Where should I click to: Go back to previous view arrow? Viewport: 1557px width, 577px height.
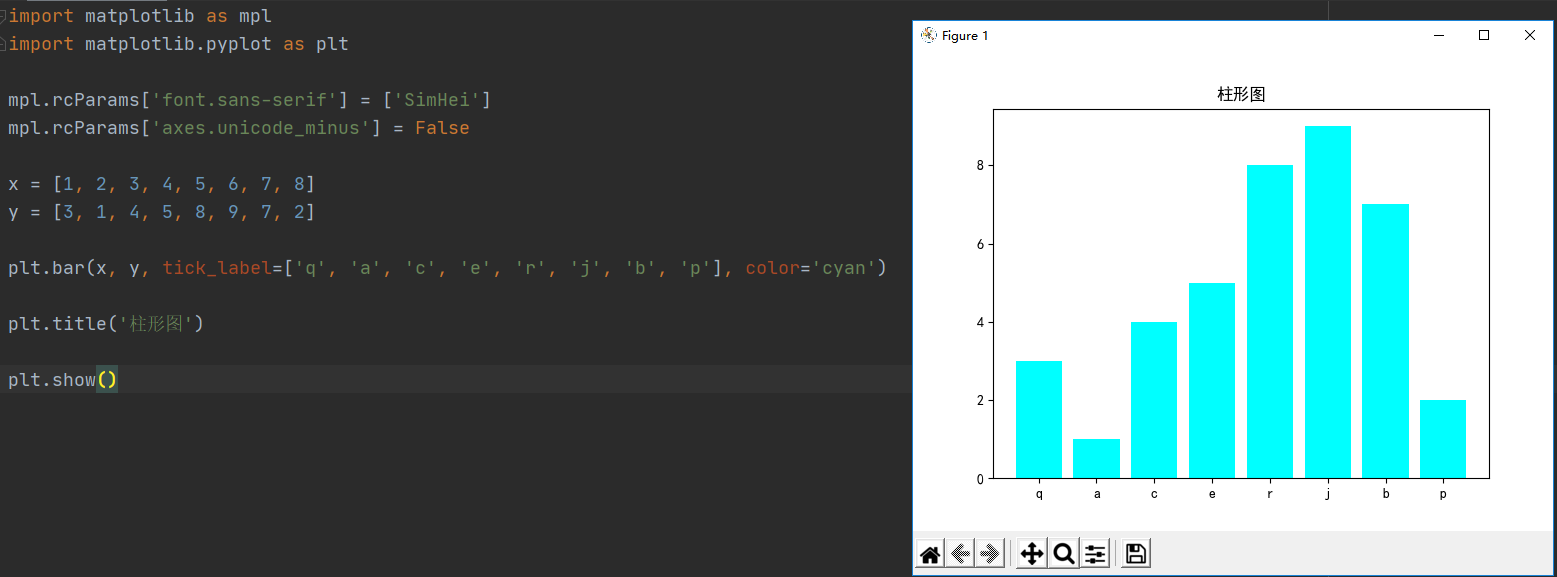pyautogui.click(x=960, y=554)
